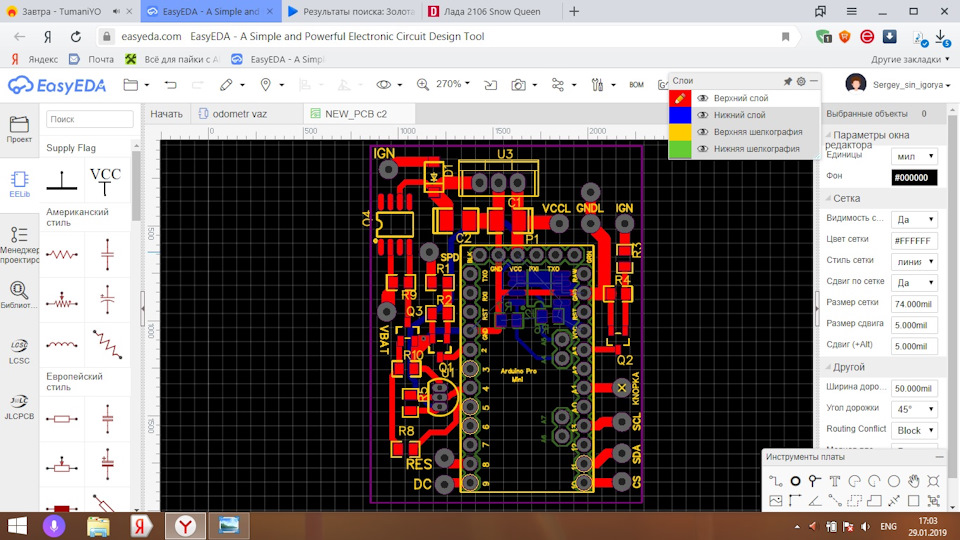Screen dimensions: 960x540
Task: Switch to the Начать tab
Action: coord(167,114)
